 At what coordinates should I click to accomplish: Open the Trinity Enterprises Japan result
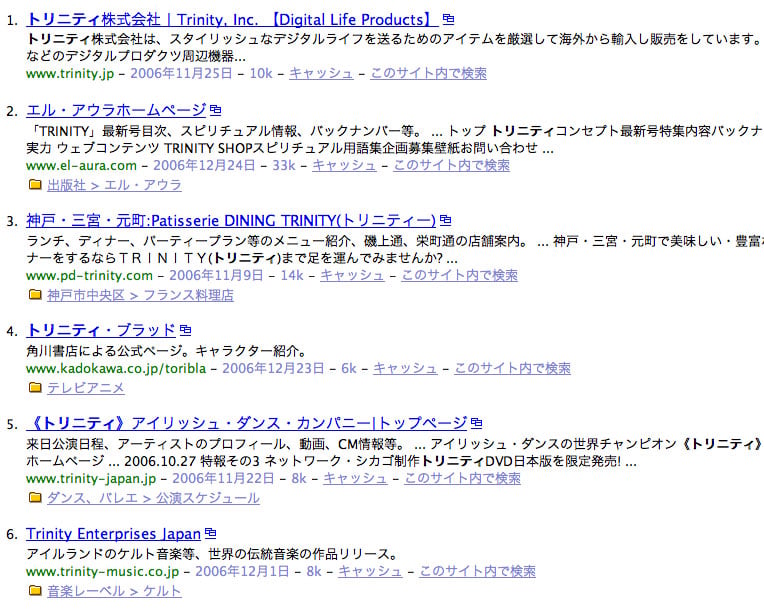[114, 534]
